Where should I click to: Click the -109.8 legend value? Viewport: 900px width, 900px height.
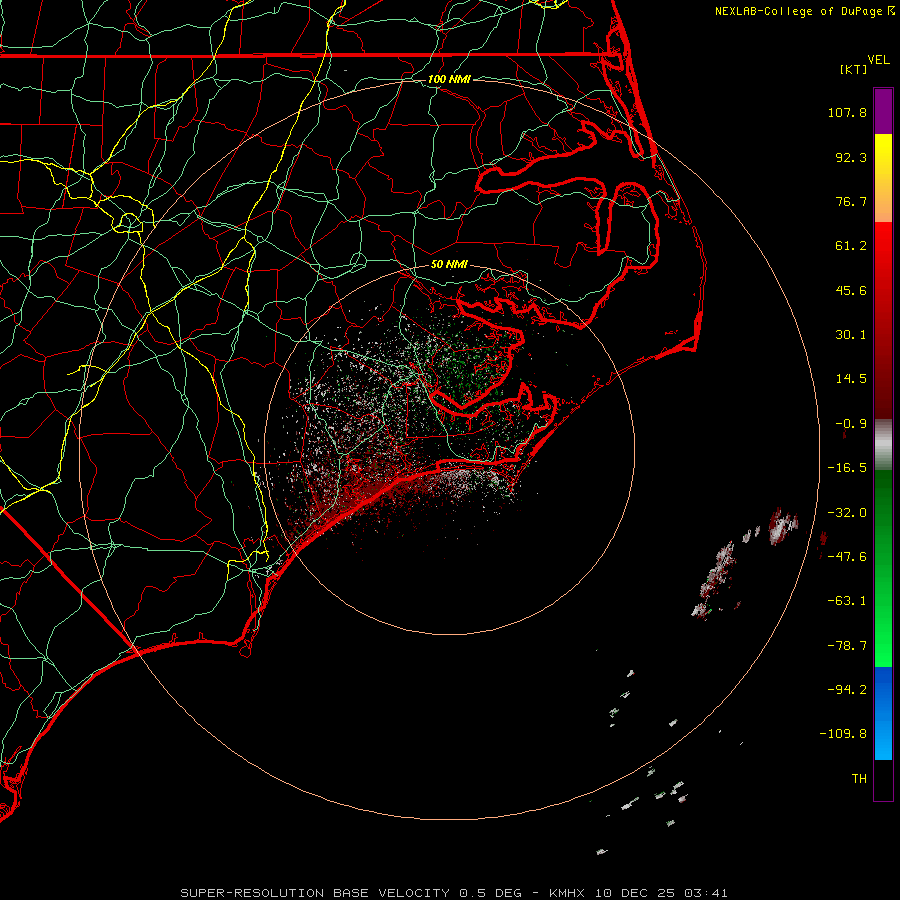click(x=844, y=734)
